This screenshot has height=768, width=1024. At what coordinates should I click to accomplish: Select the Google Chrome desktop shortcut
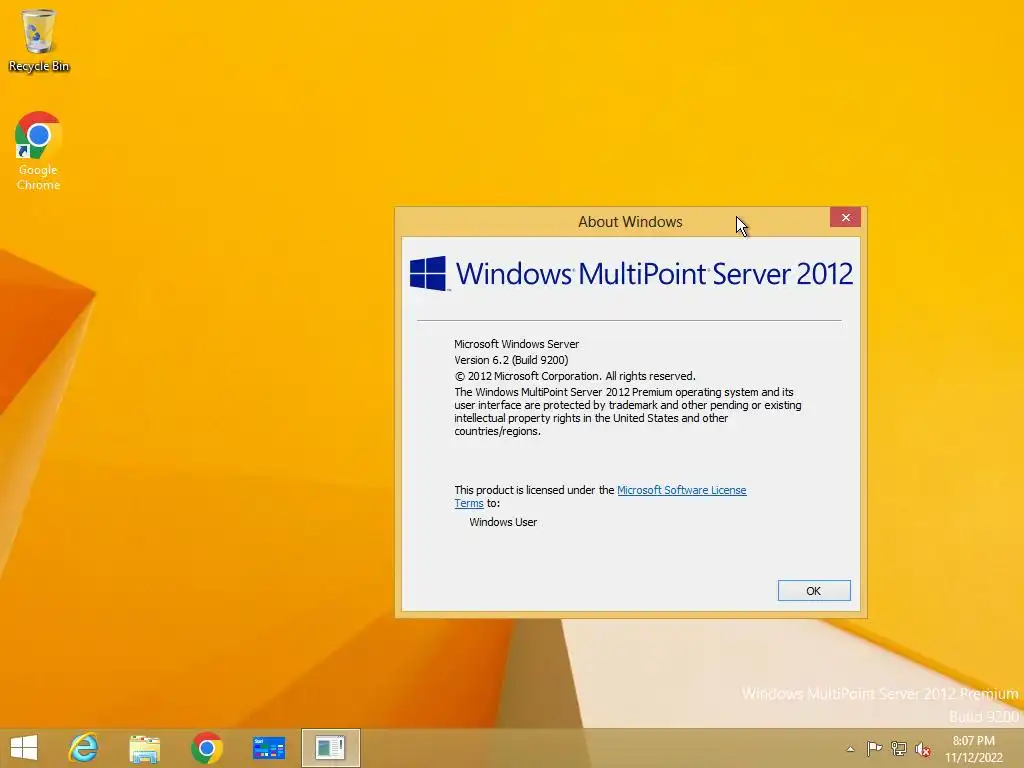click(38, 151)
